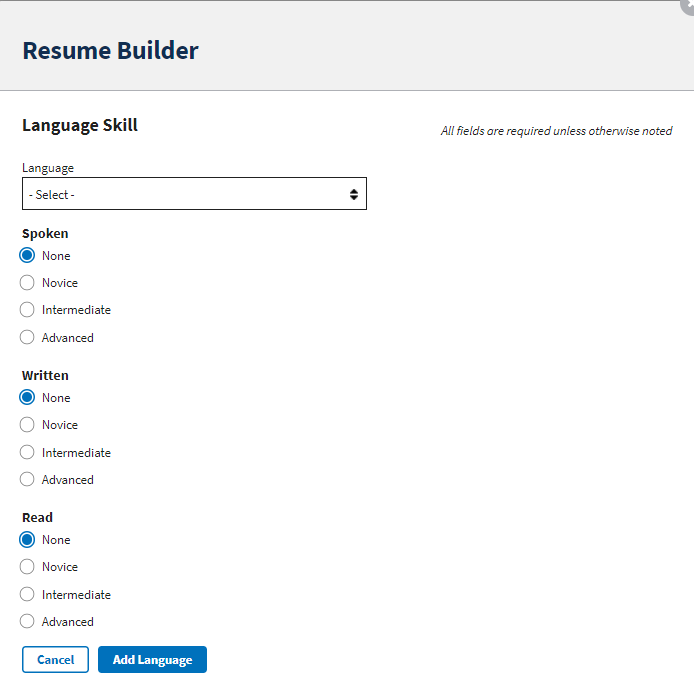Viewport: 694px width, 699px height.
Task: Click the Resume Builder header title
Action: [x=110, y=50]
